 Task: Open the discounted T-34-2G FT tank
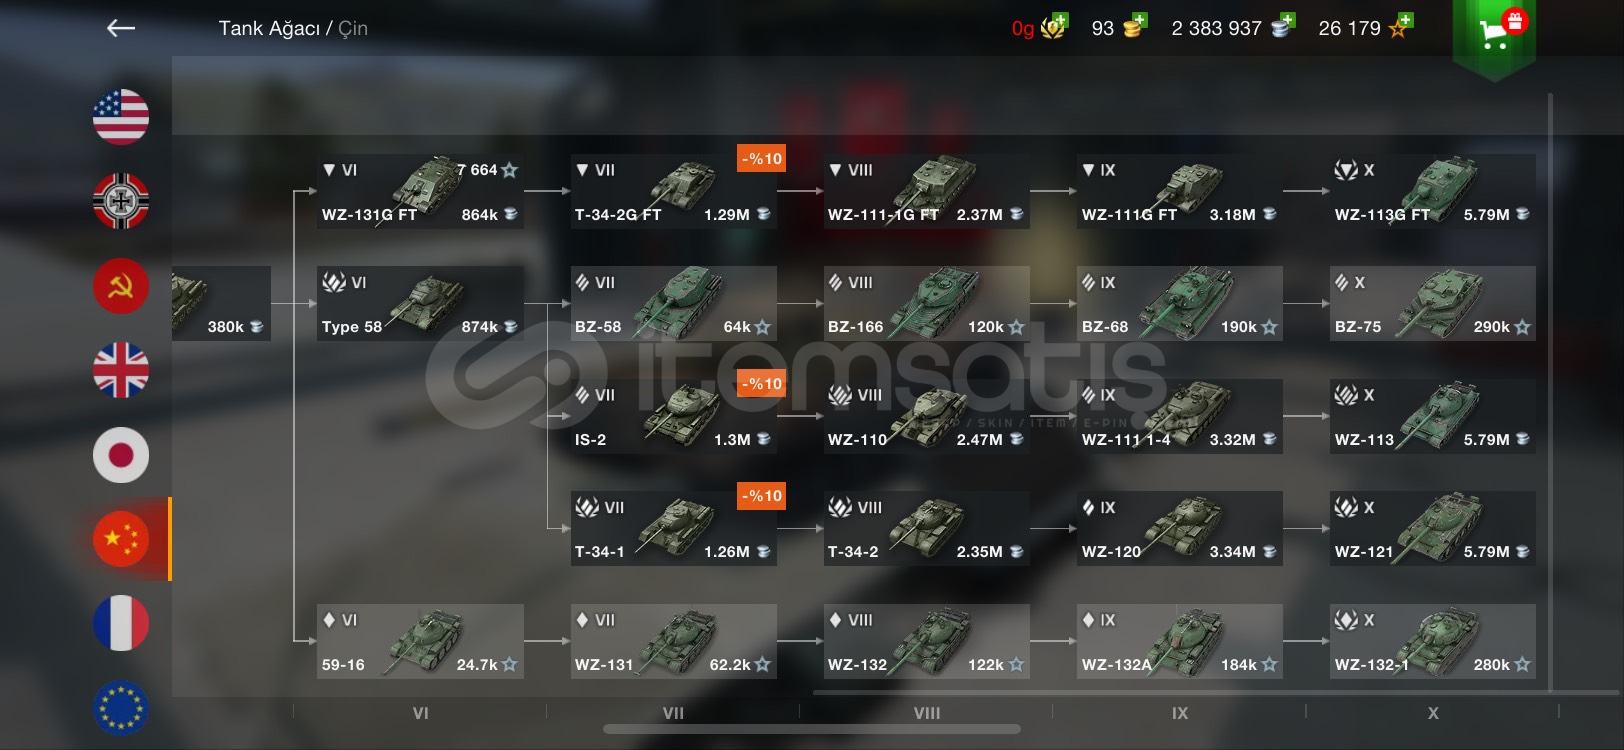pos(673,191)
